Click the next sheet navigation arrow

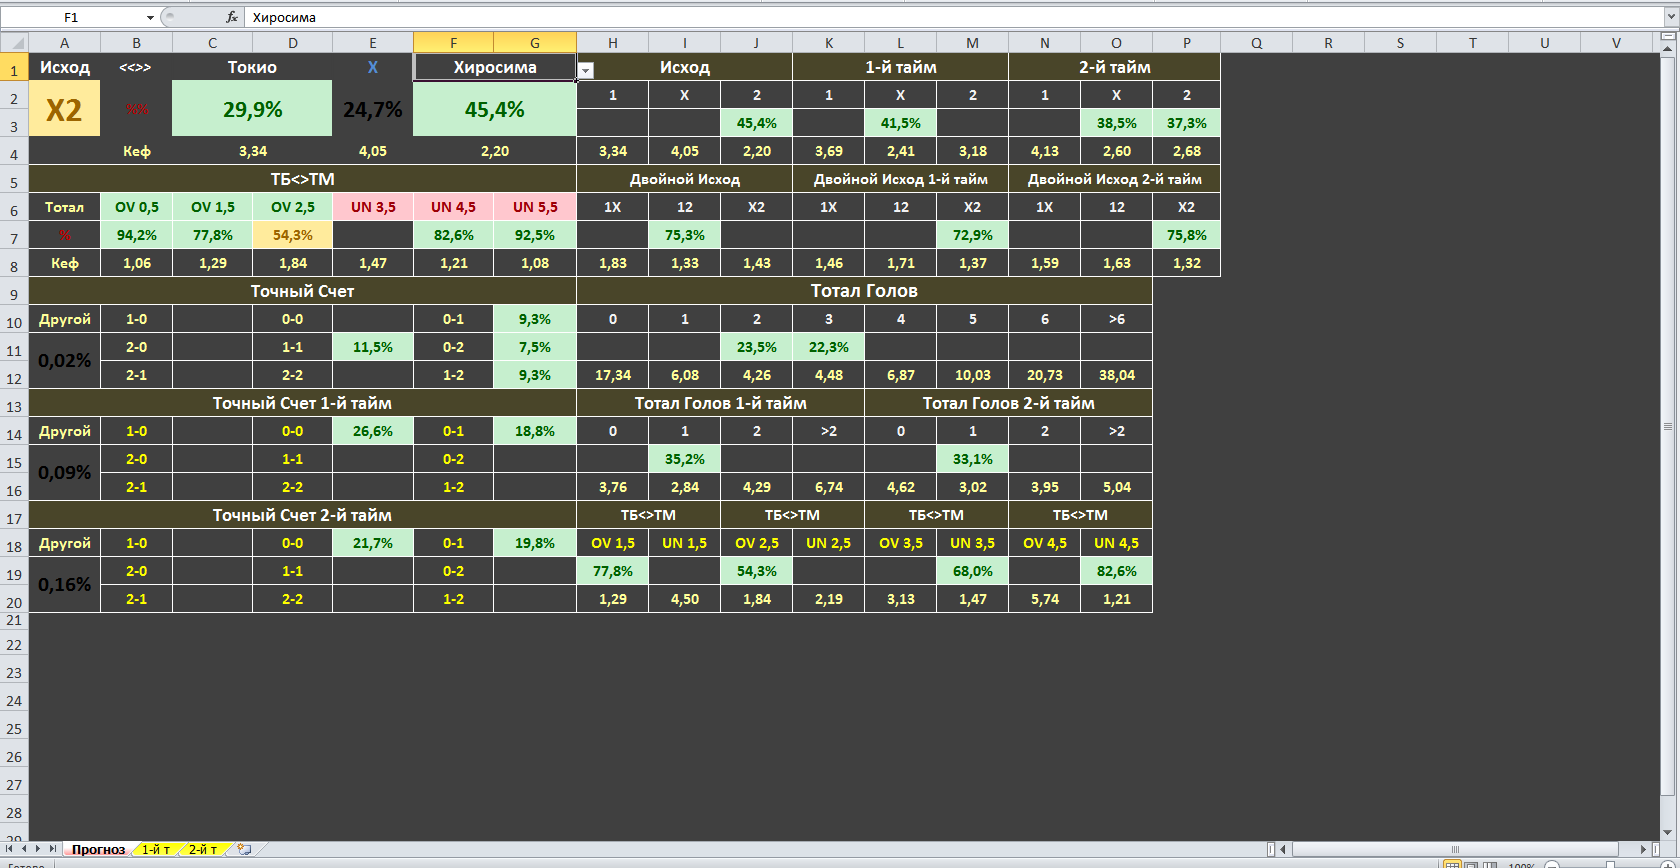[38, 849]
